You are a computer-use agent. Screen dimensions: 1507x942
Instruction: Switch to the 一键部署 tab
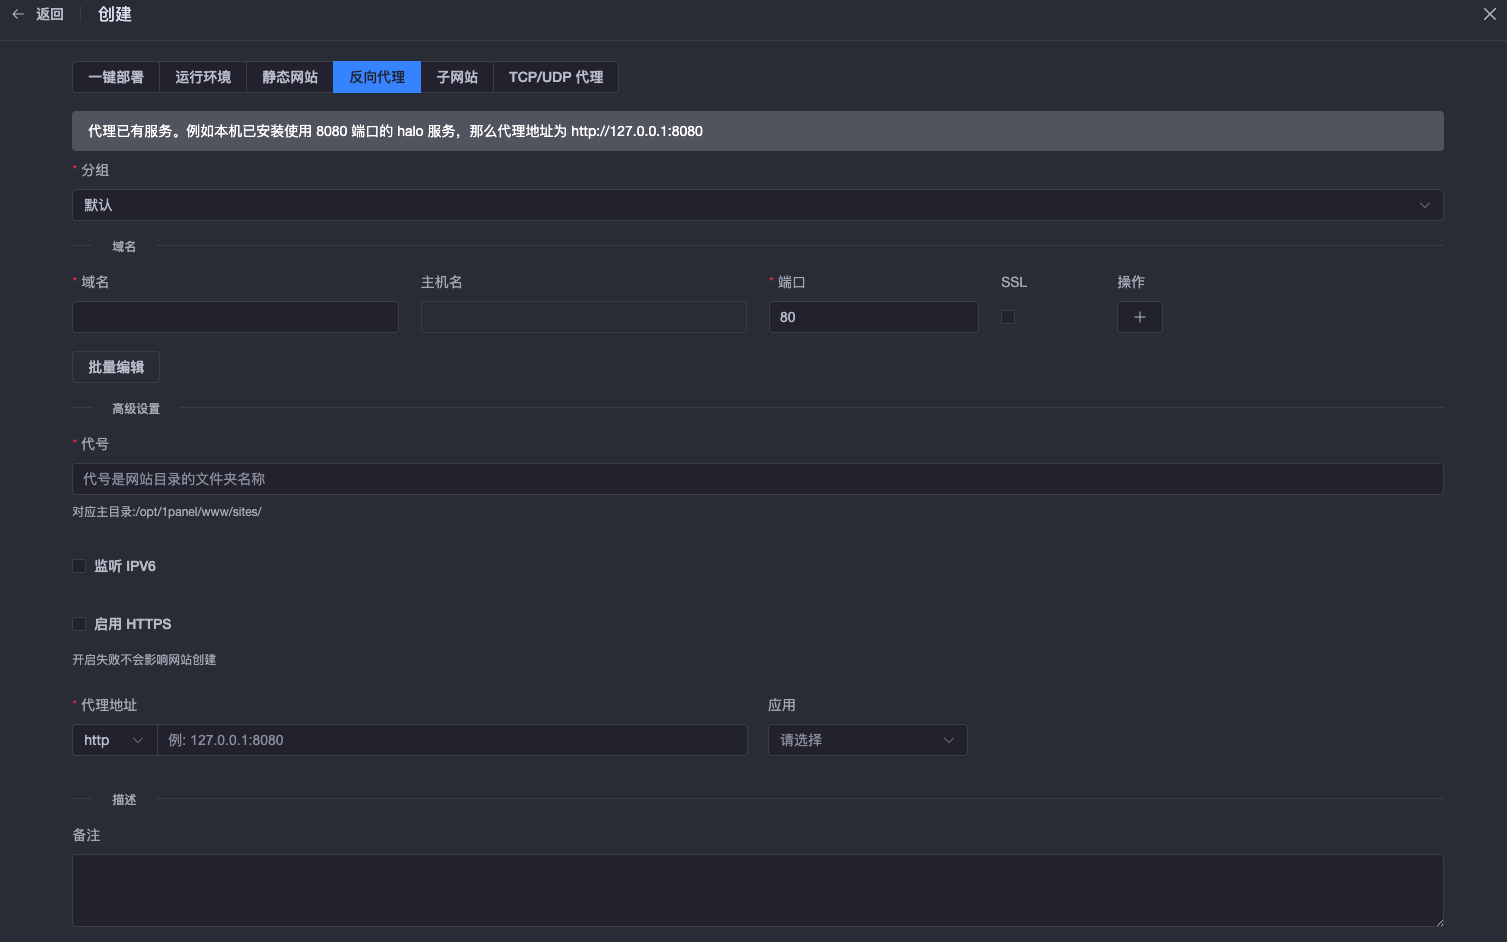coord(116,77)
